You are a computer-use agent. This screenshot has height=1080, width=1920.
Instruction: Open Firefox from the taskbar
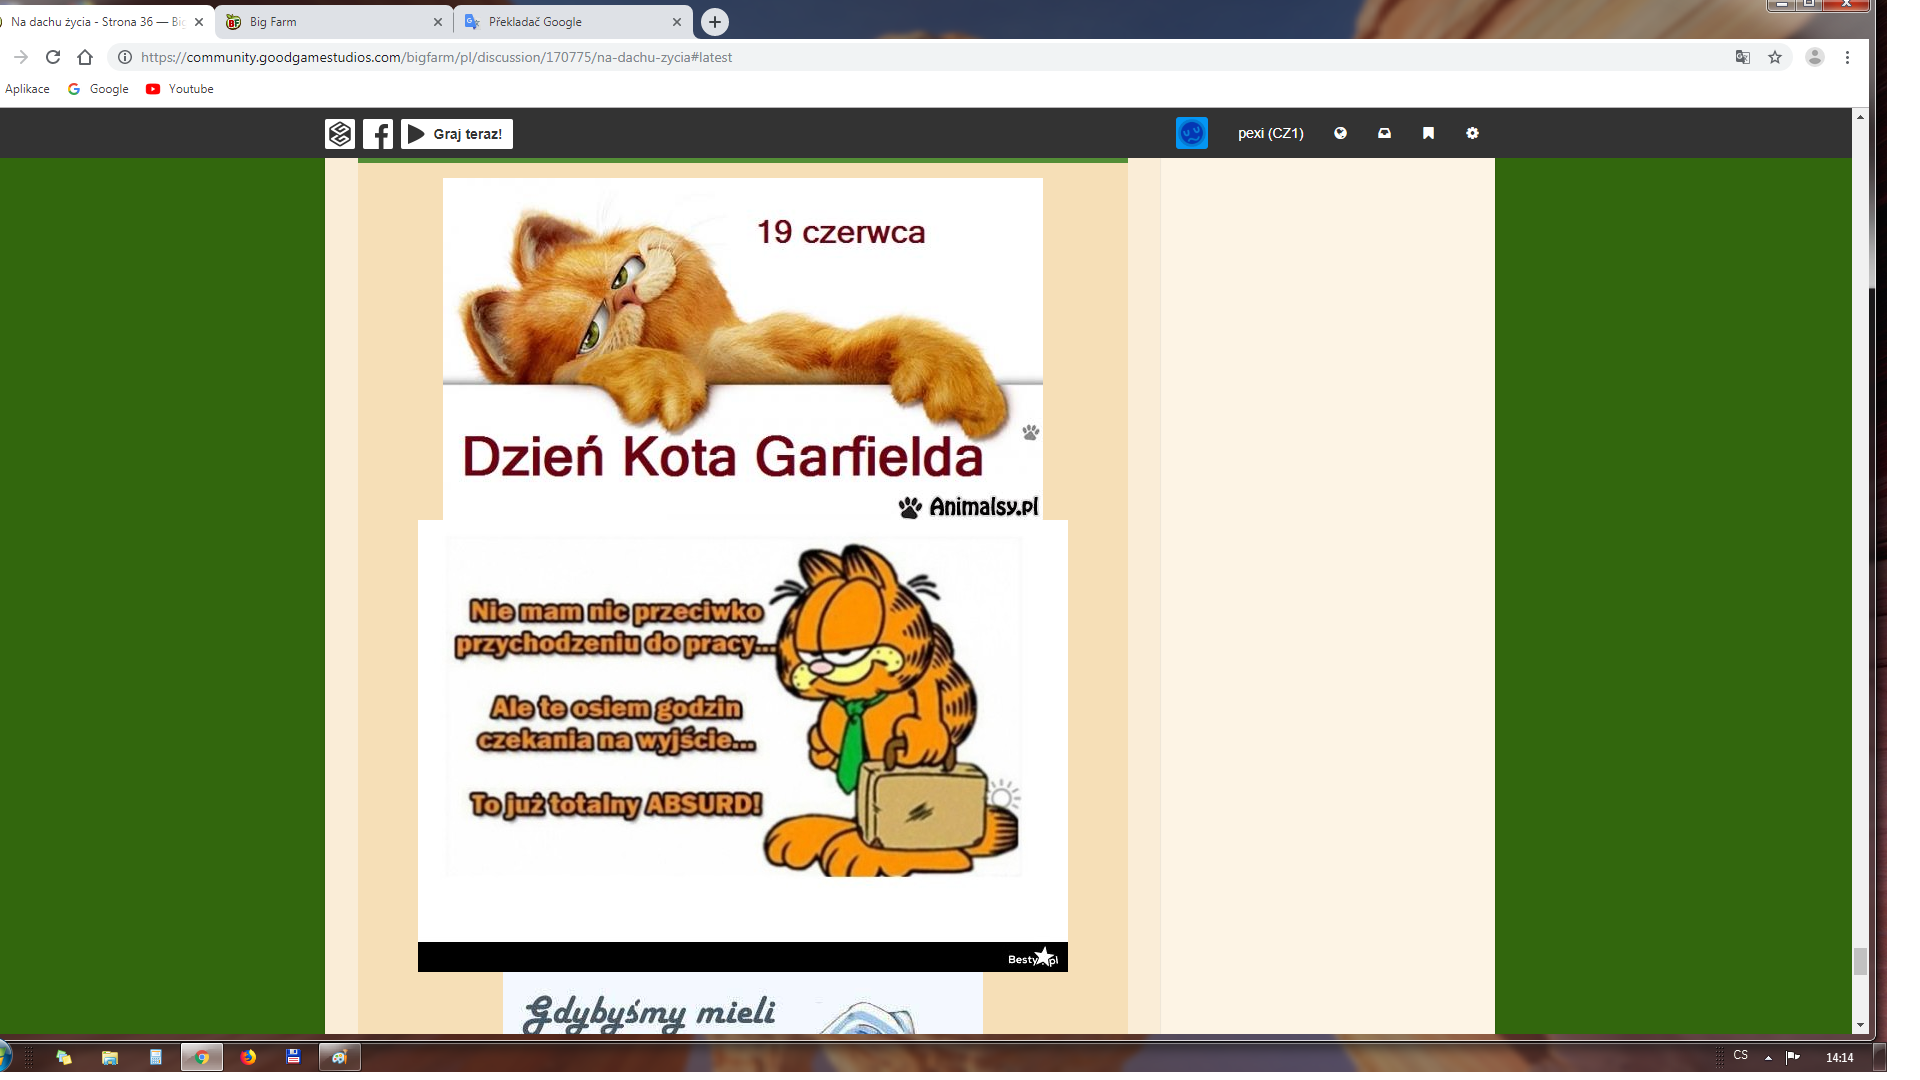point(248,1057)
